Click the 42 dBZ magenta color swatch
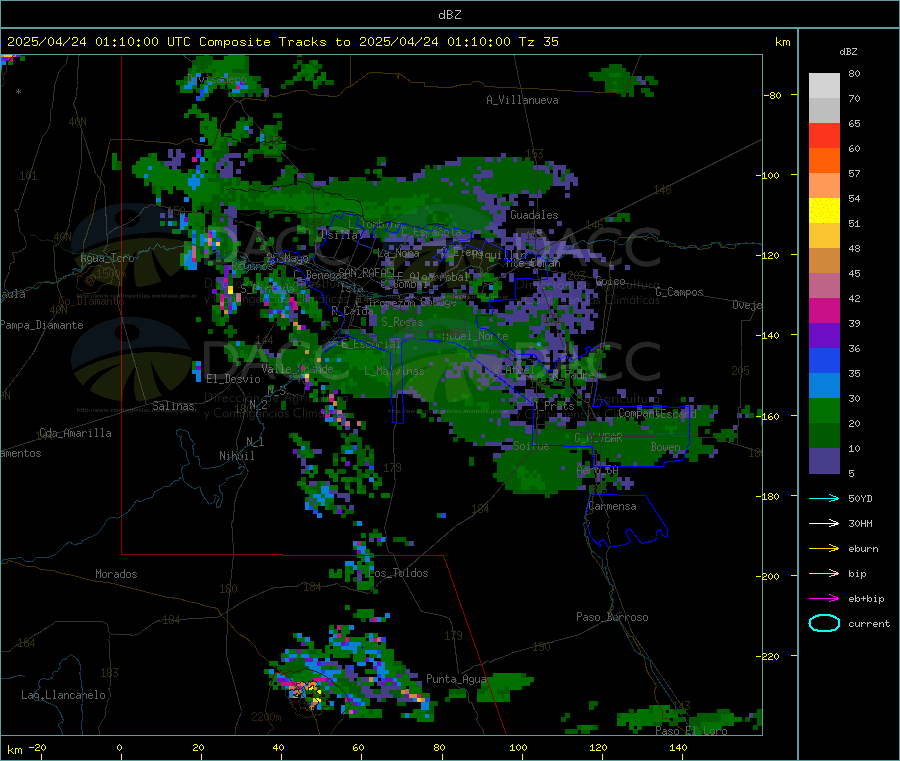 pos(824,310)
